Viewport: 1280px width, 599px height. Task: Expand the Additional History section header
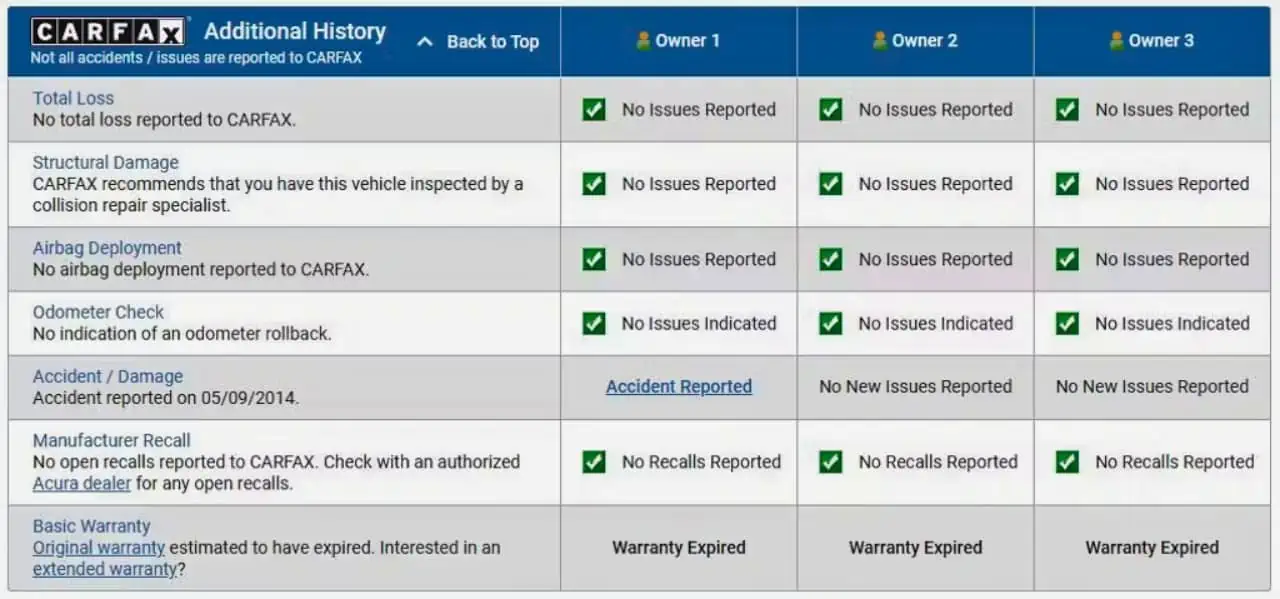294,31
